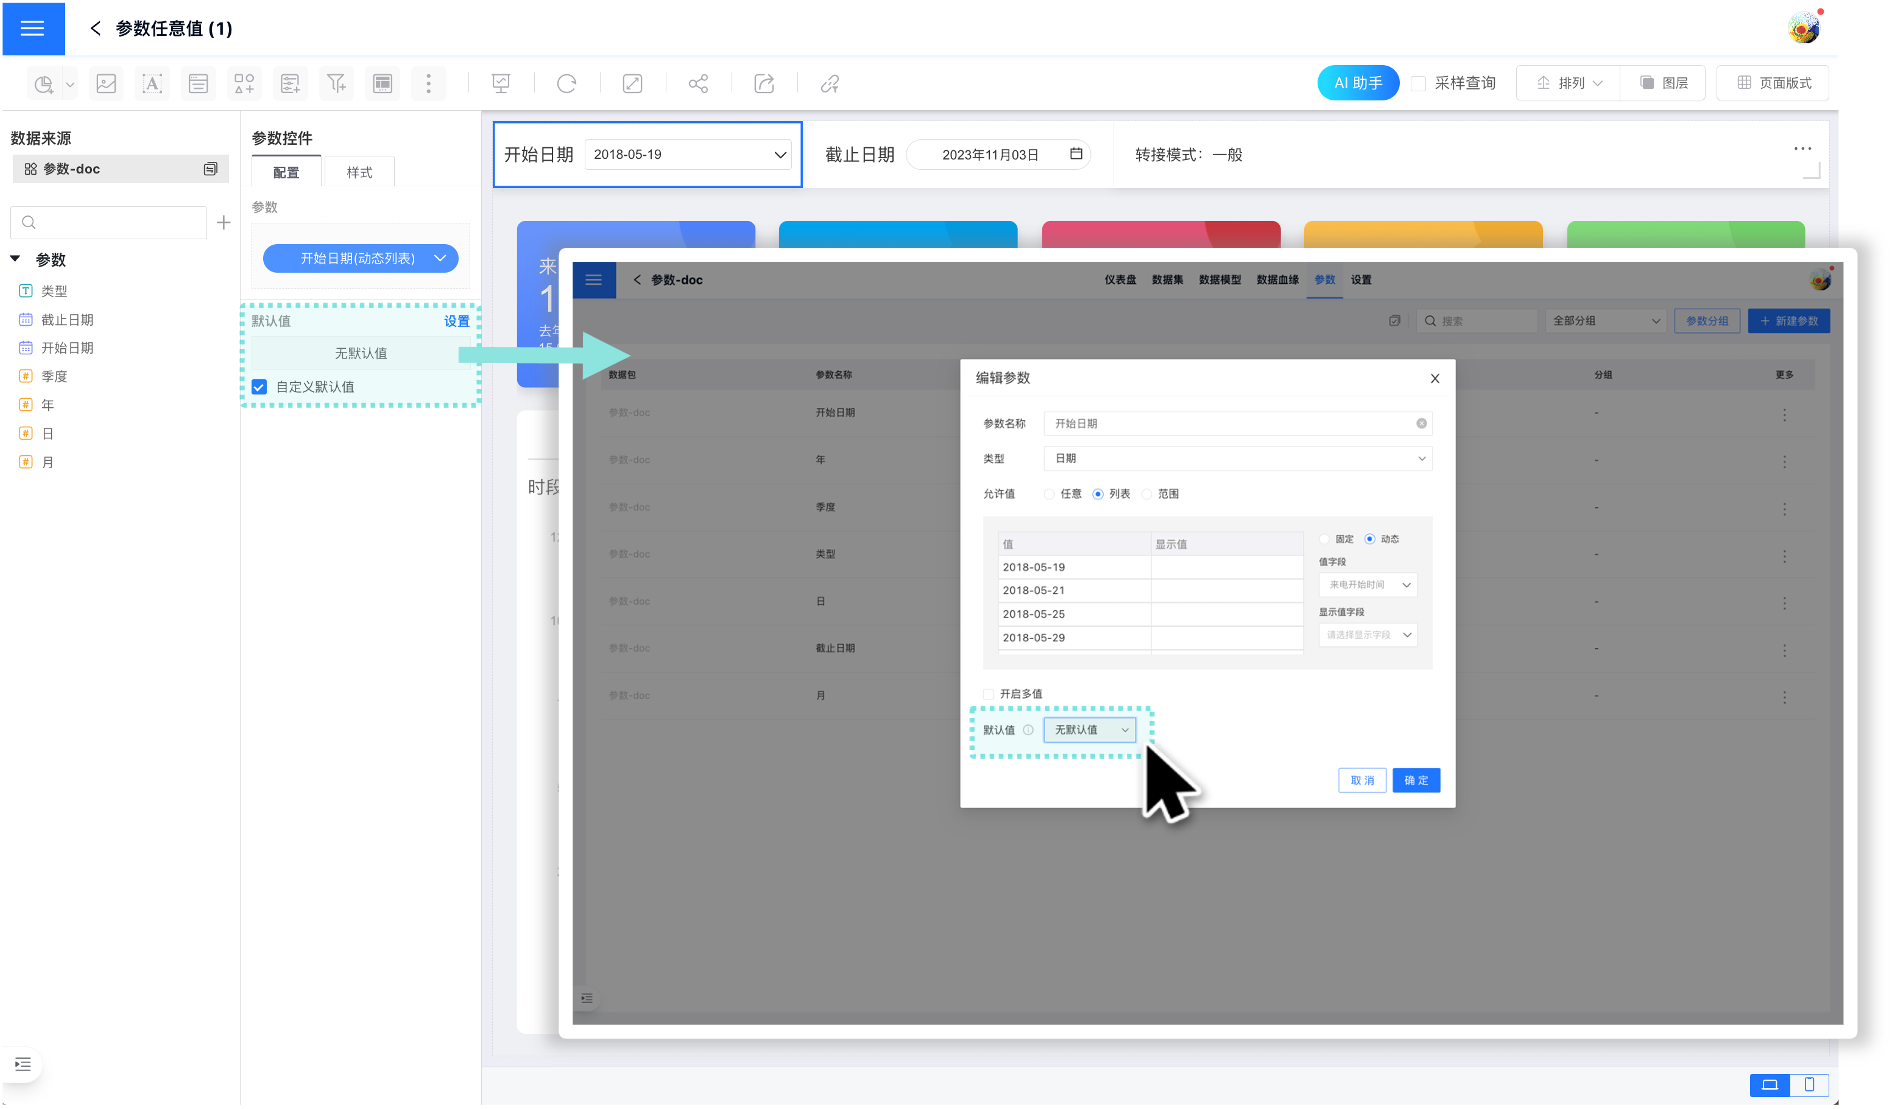
Task: Open the fullscreen expand icon
Action: [x=632, y=84]
